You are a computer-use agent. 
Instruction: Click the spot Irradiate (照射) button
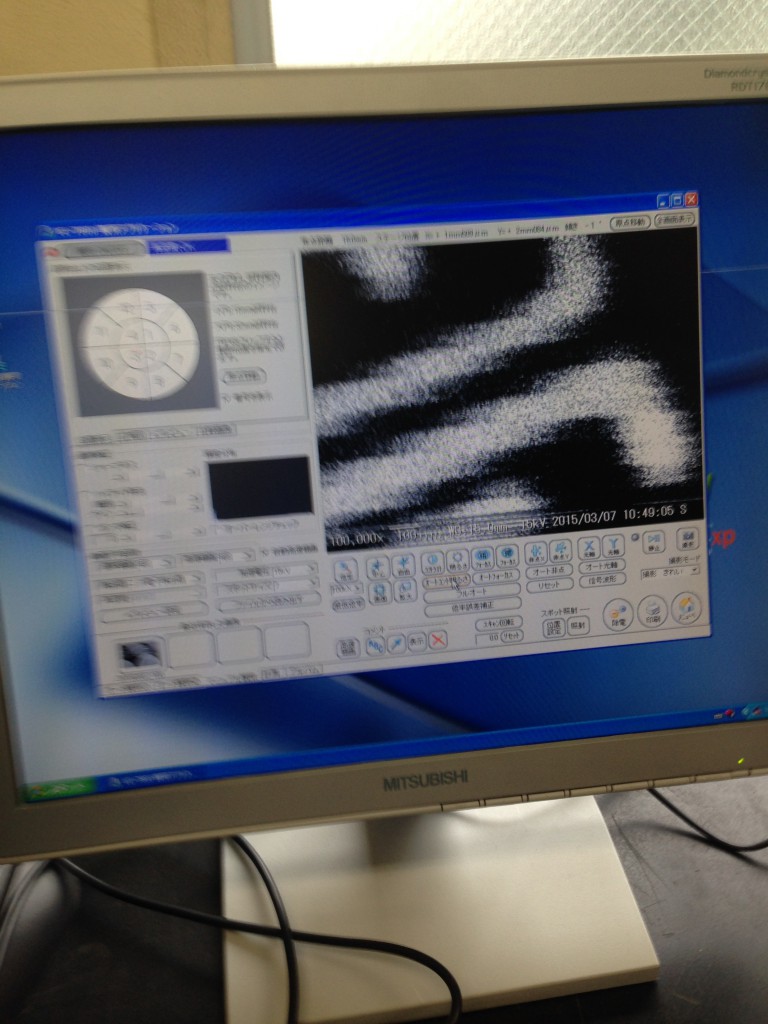tap(578, 626)
